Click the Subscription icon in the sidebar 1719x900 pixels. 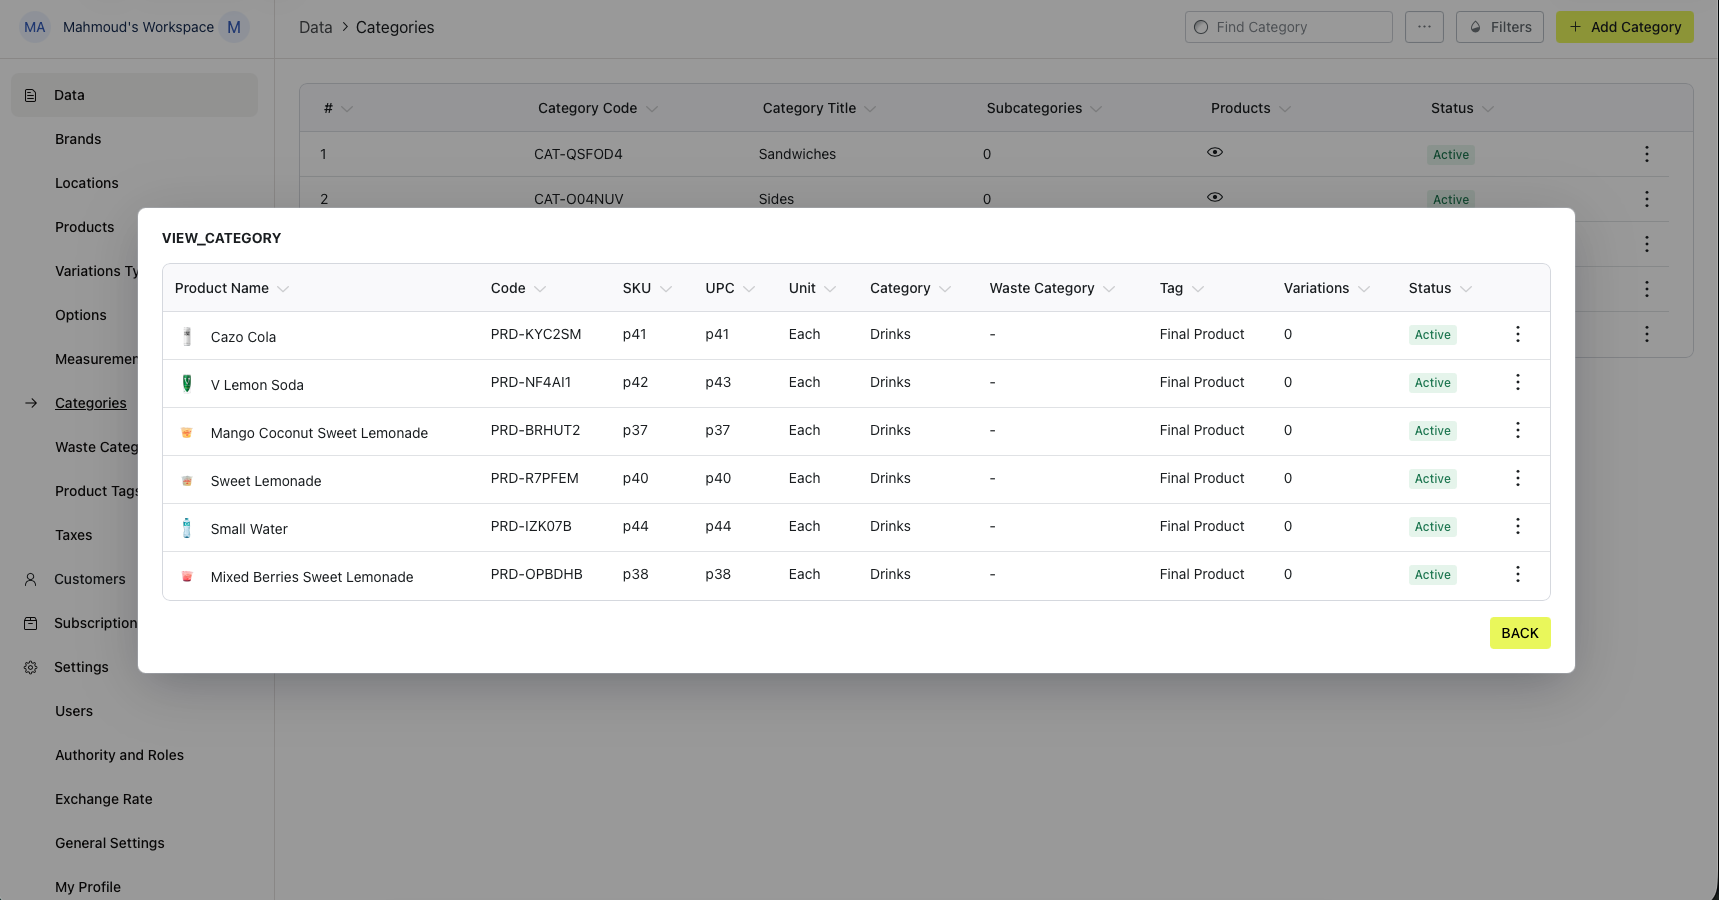31,623
